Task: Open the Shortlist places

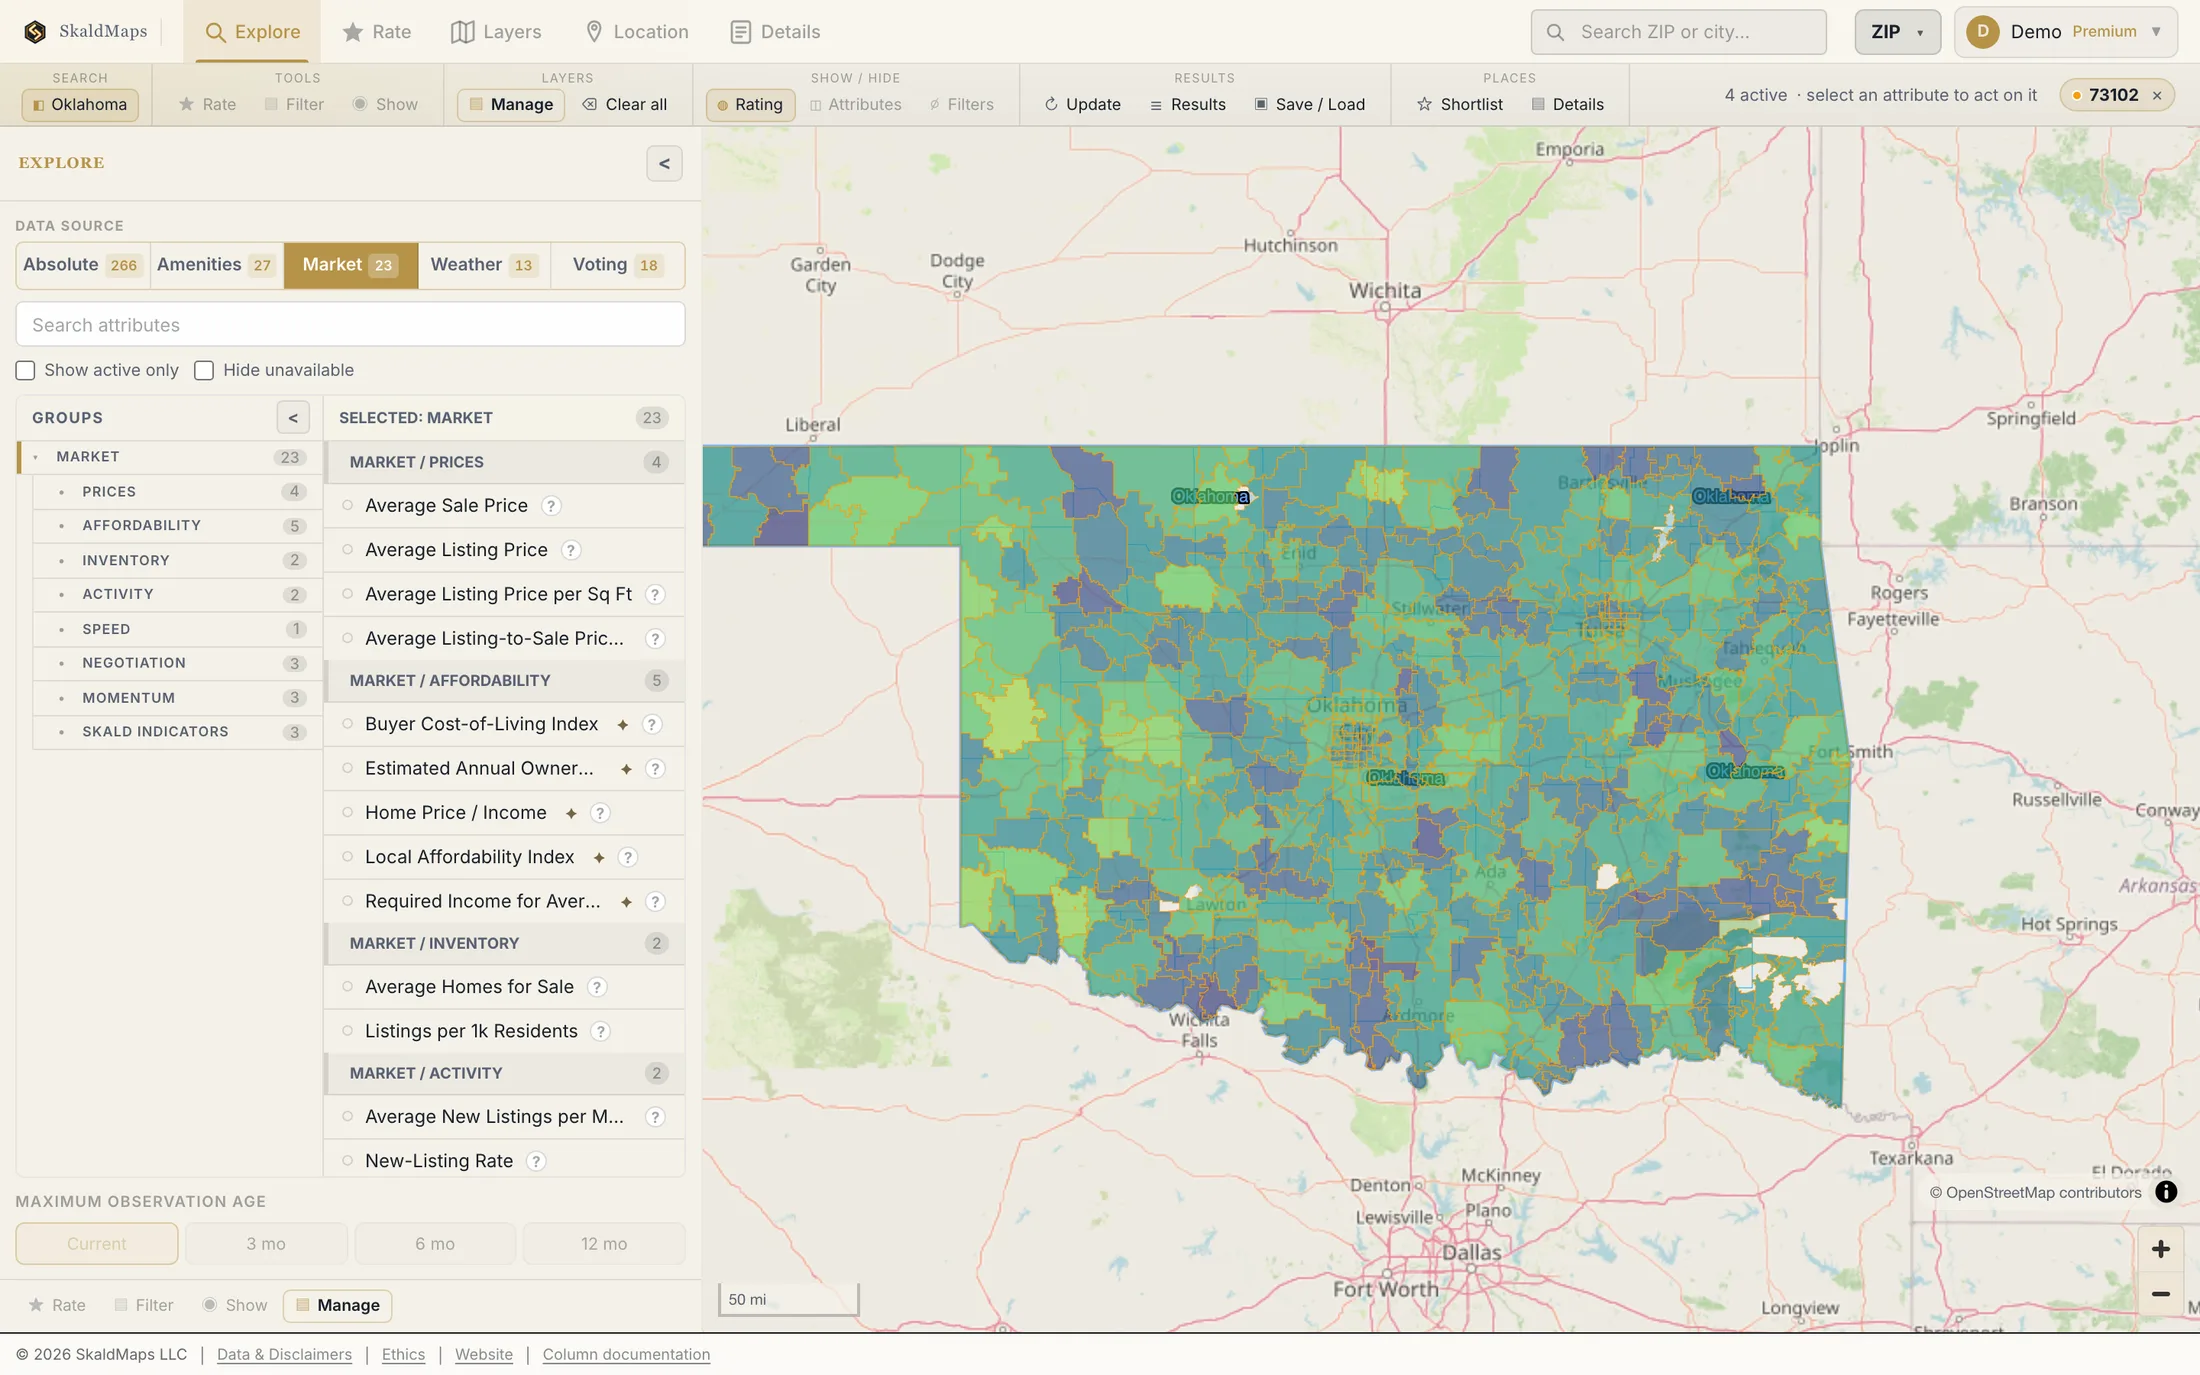Action: 1460,104
